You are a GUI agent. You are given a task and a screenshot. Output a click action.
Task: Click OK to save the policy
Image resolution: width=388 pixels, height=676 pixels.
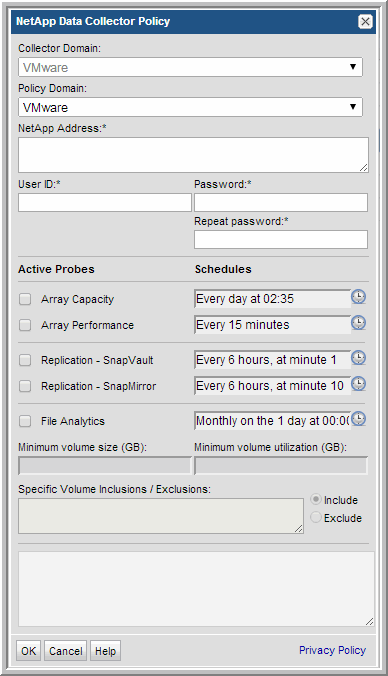pyautogui.click(x=28, y=651)
